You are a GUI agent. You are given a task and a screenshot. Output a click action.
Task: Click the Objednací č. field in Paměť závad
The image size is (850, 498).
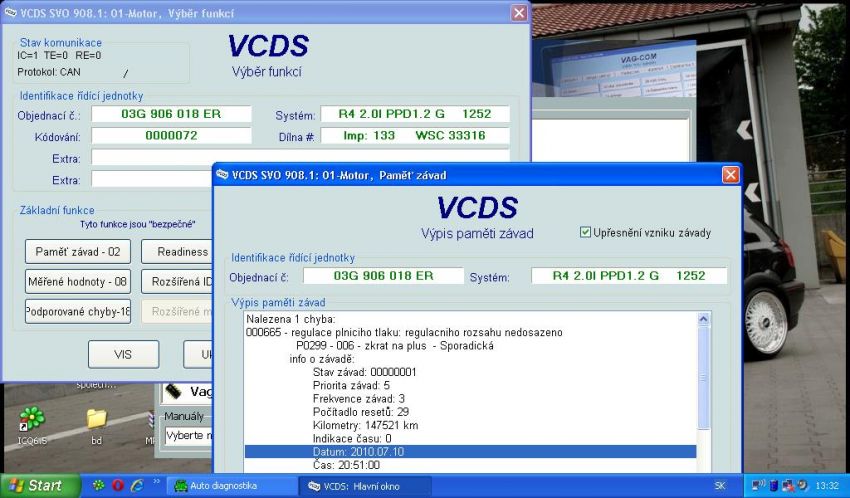[x=383, y=276]
